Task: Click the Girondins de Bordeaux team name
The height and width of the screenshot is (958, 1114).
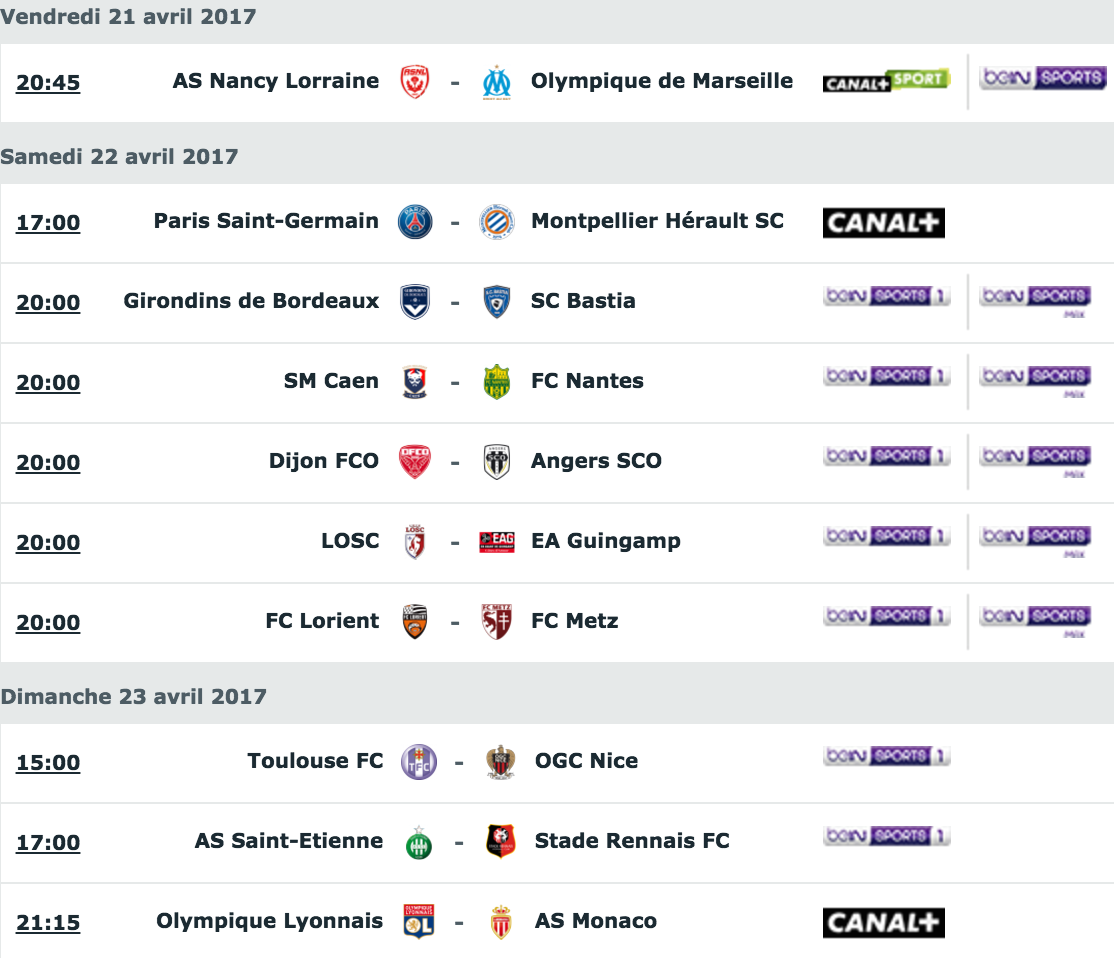Action: (x=252, y=301)
